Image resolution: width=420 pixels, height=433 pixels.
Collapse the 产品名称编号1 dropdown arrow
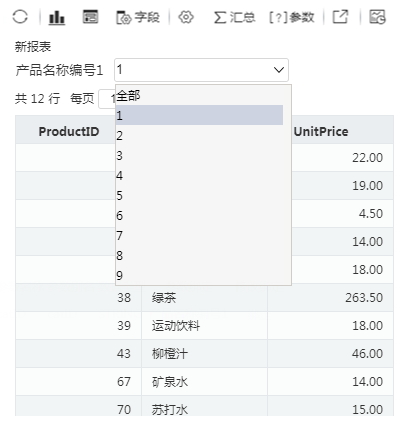pos(279,70)
